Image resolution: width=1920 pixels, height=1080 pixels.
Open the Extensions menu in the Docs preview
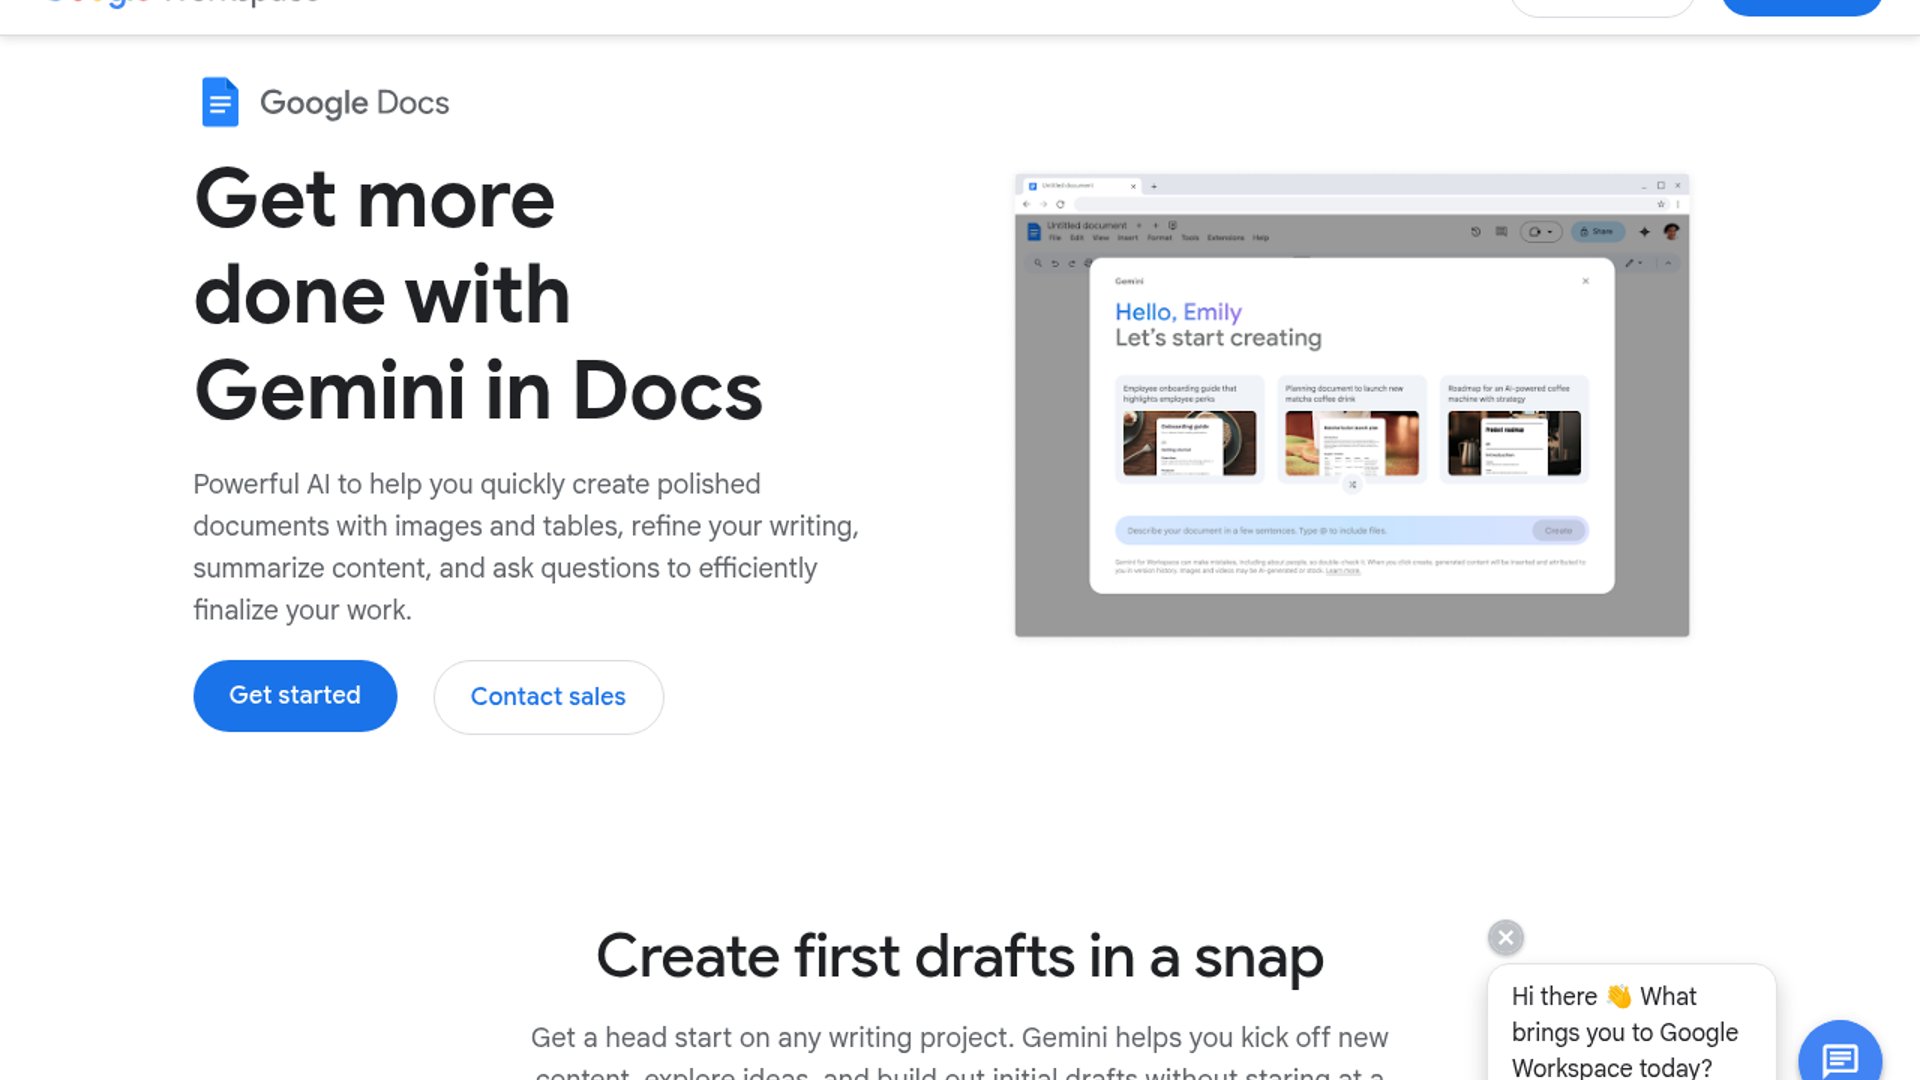coord(1225,238)
